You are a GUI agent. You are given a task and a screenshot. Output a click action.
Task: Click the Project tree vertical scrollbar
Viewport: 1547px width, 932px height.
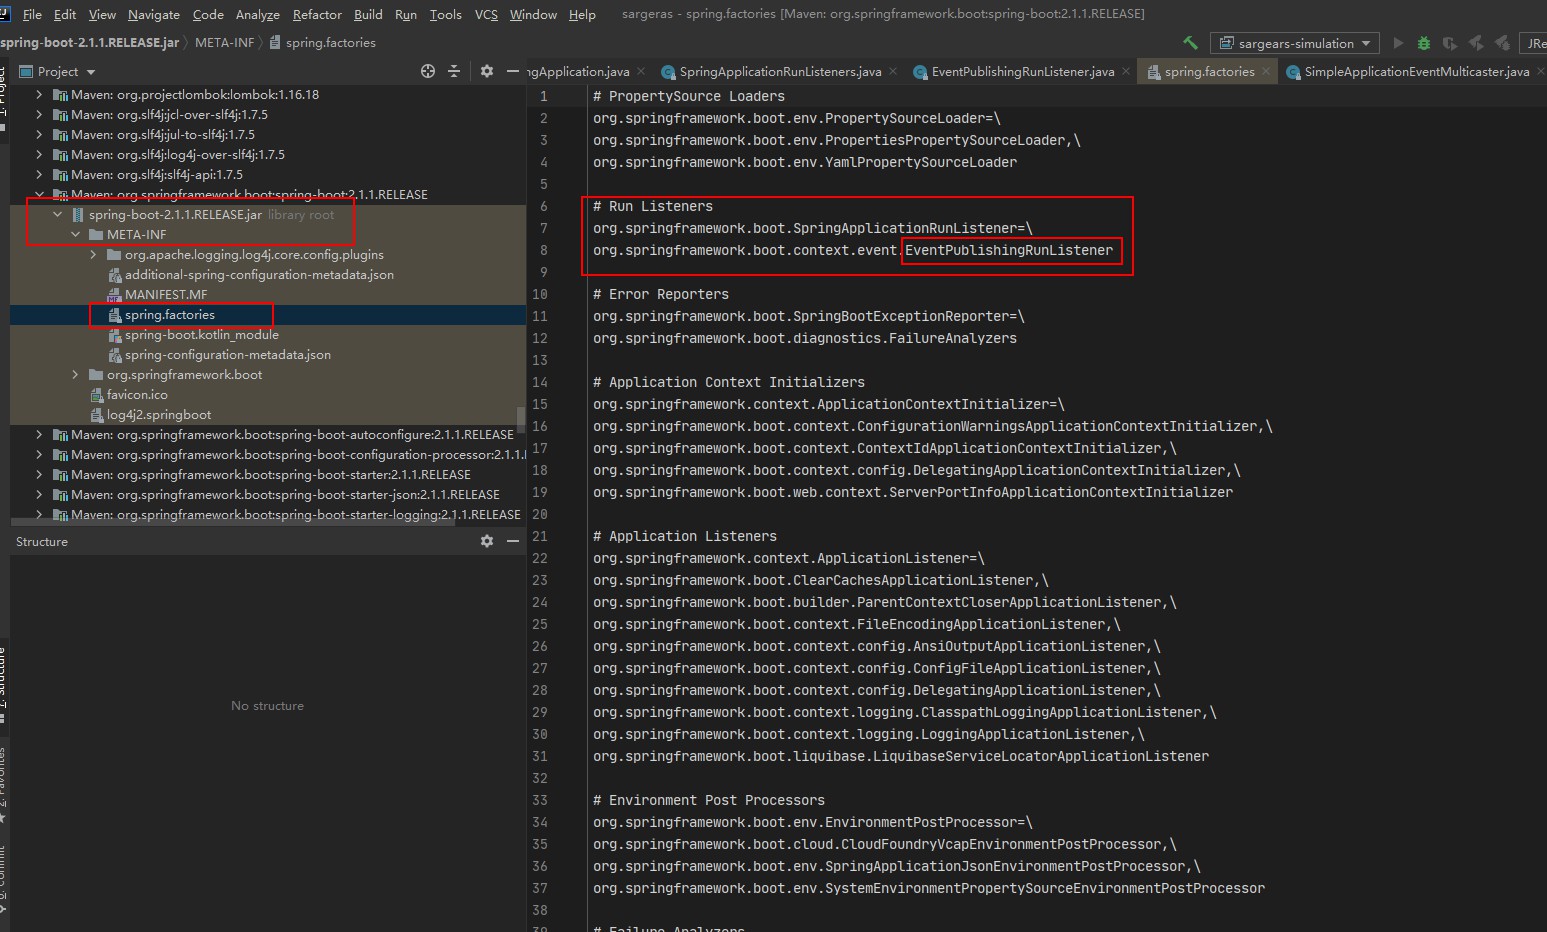coord(521,416)
